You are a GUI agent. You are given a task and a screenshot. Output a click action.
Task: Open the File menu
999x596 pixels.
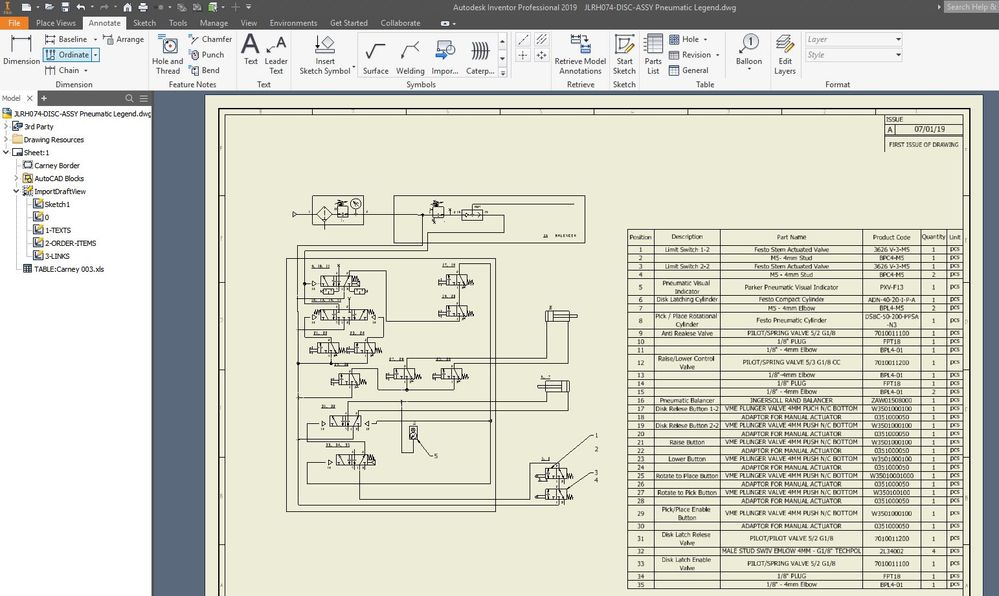click(14, 23)
